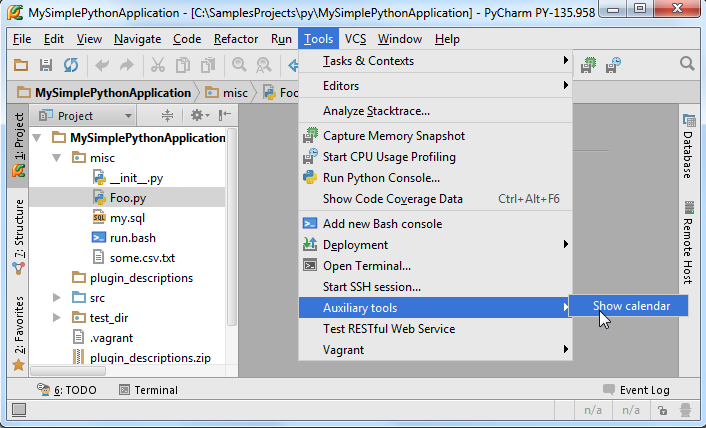Open project view settings gear icon

point(197,116)
